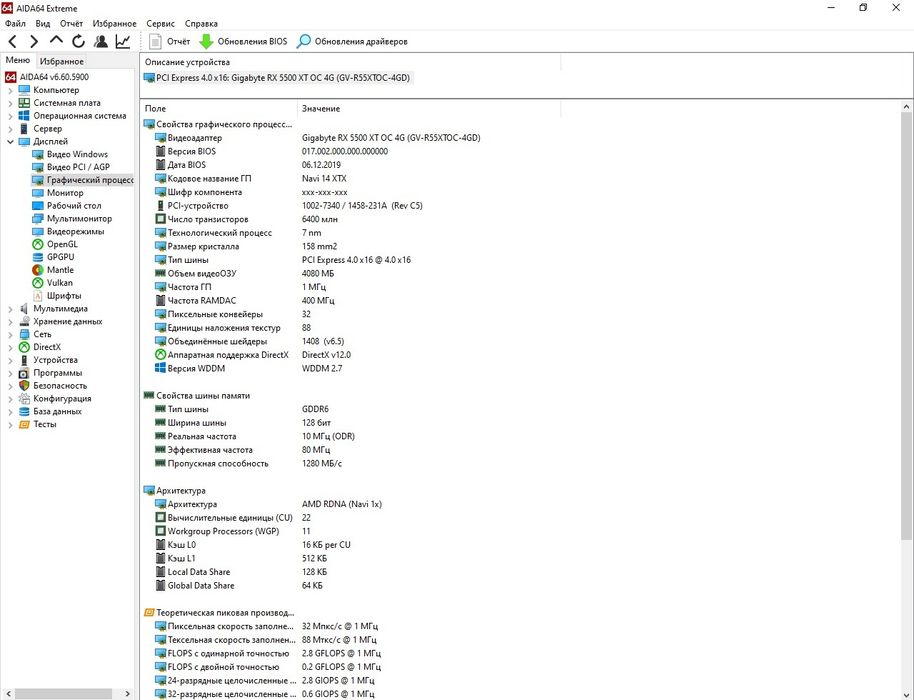Click sidebar horizontal scrollbar right arrow
Image resolution: width=914 pixels, height=700 pixels.
pos(128,694)
